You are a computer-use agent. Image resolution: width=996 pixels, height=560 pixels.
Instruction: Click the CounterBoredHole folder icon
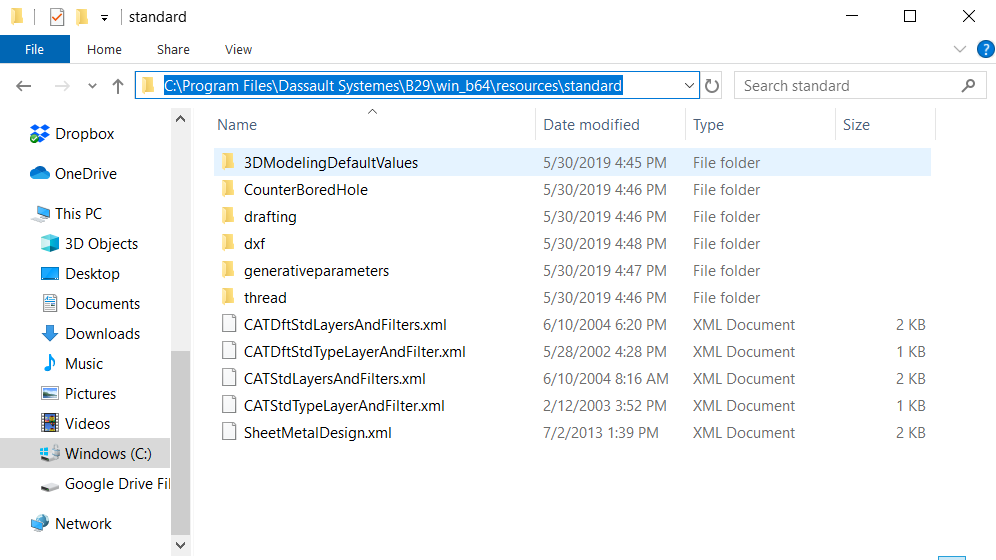229,189
